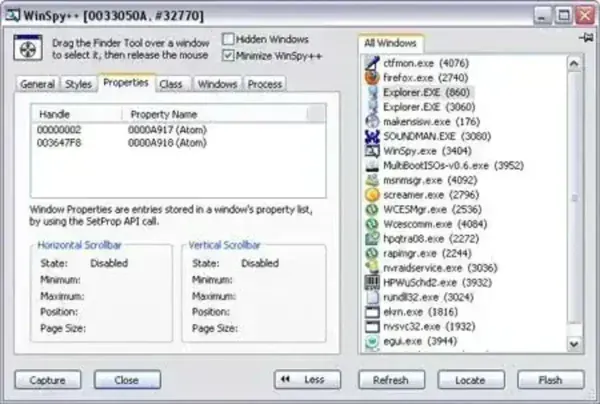The width and height of the screenshot is (600, 404).
Task: Select nvsvc32.exe (1932) entry text
Action: [x=429, y=326]
